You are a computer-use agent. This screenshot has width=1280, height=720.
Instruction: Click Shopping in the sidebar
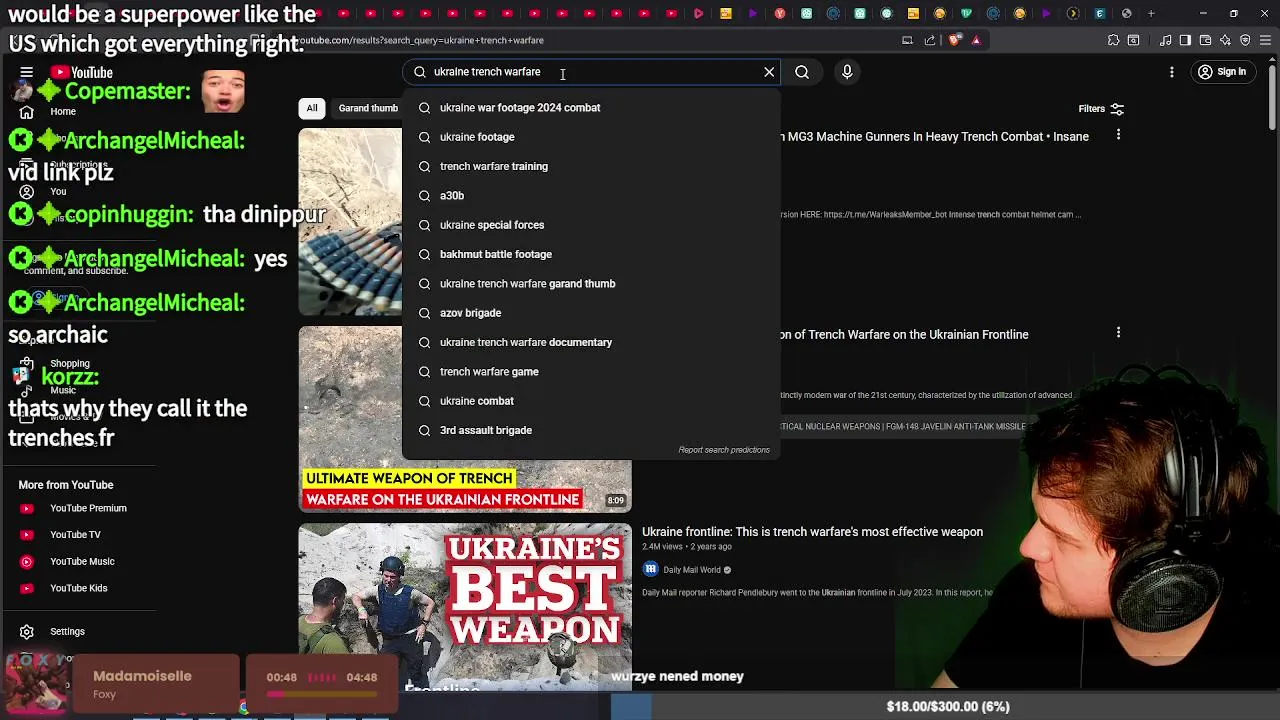click(70, 364)
